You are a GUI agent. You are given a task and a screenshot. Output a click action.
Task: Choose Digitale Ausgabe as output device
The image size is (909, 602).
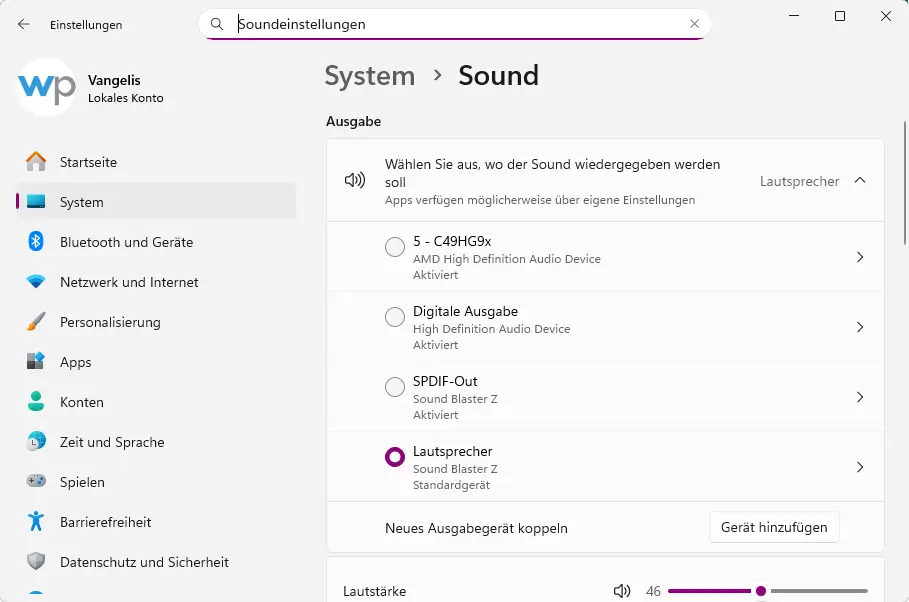click(x=394, y=316)
